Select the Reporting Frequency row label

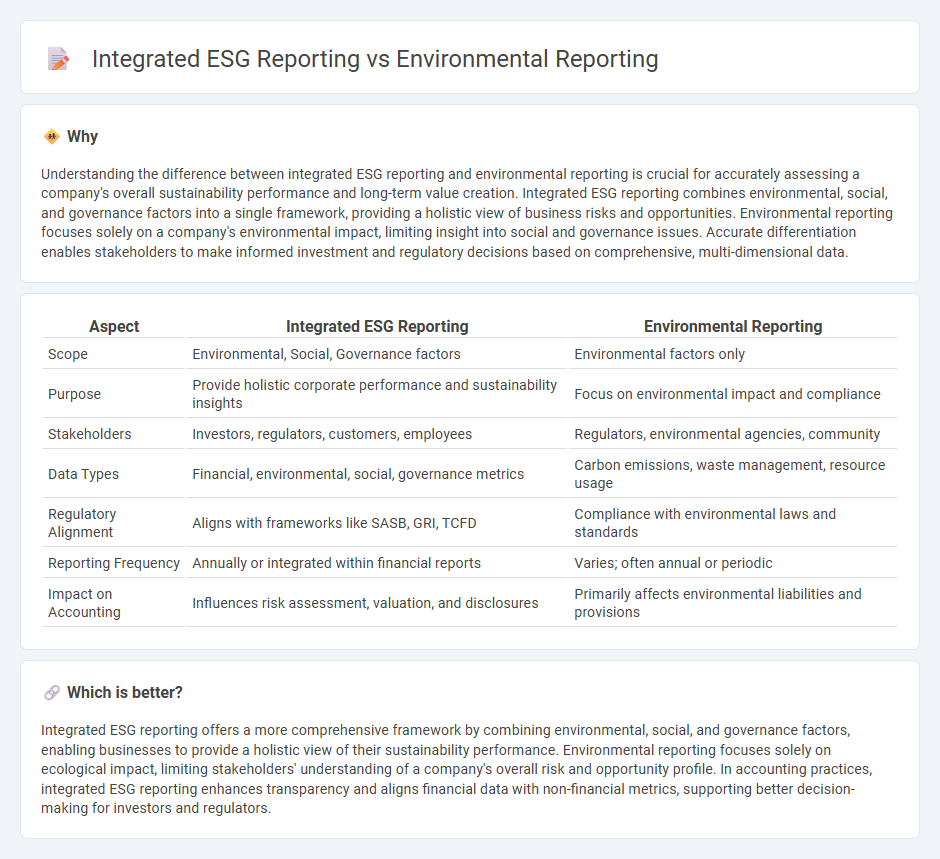[x=114, y=563]
